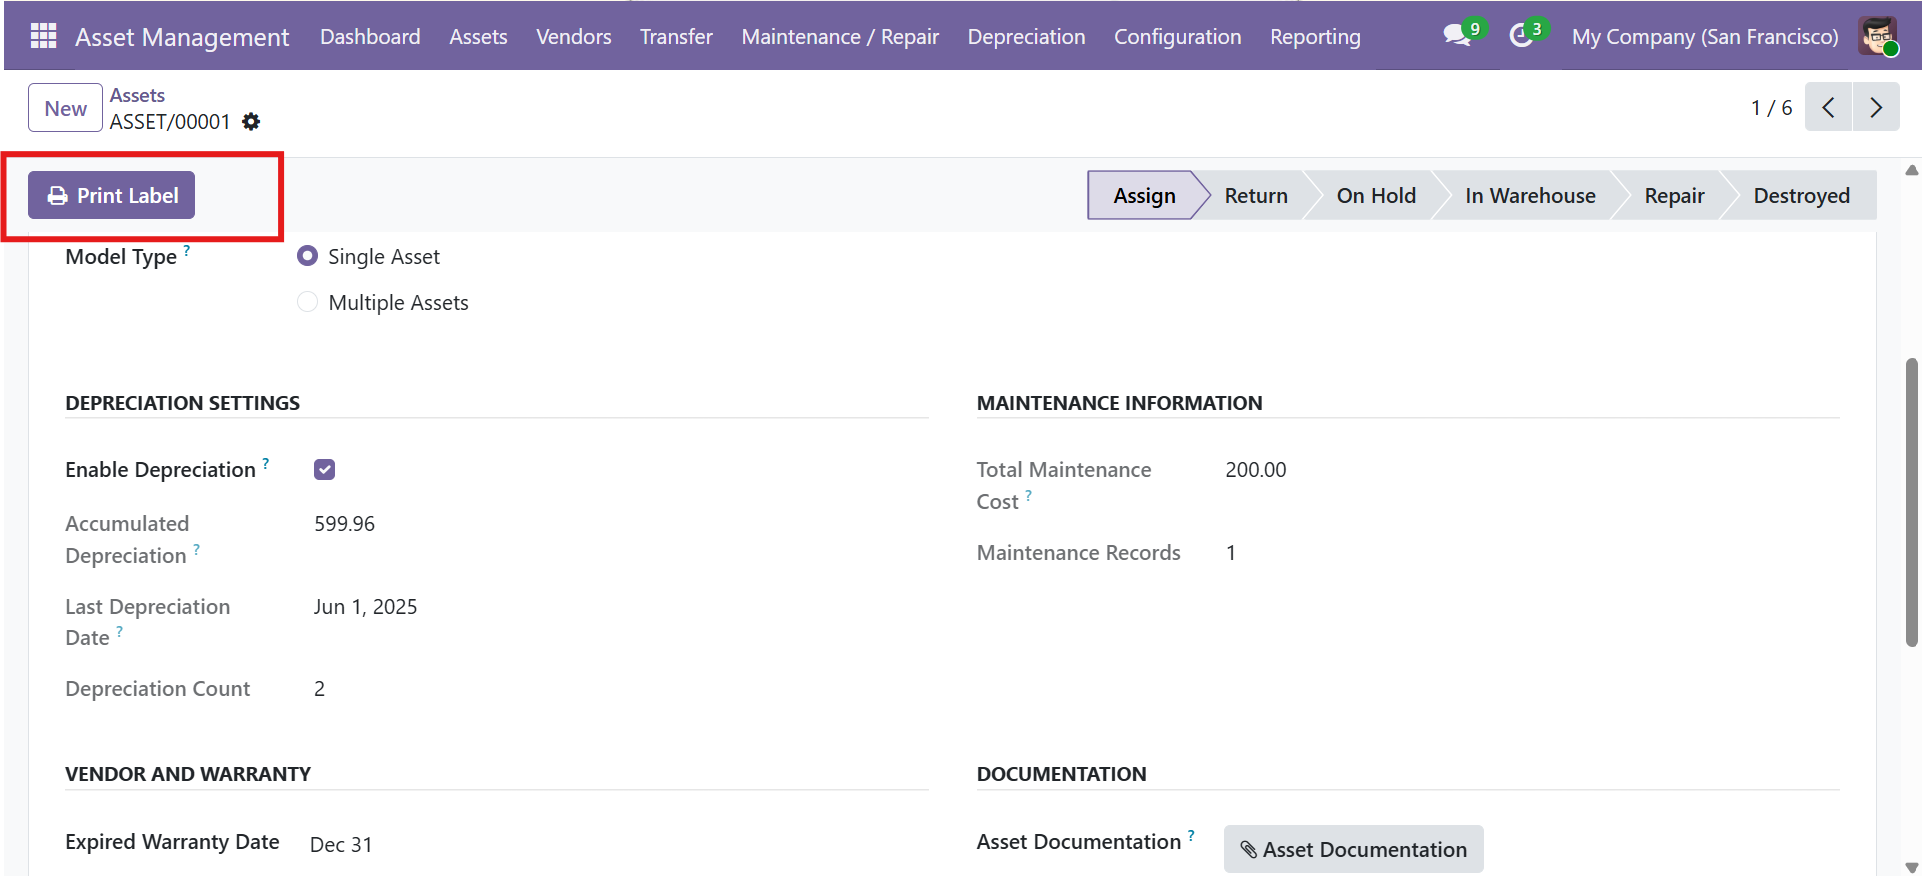Click the Expired Warranty Date field value
The image size is (1922, 876).
341,845
